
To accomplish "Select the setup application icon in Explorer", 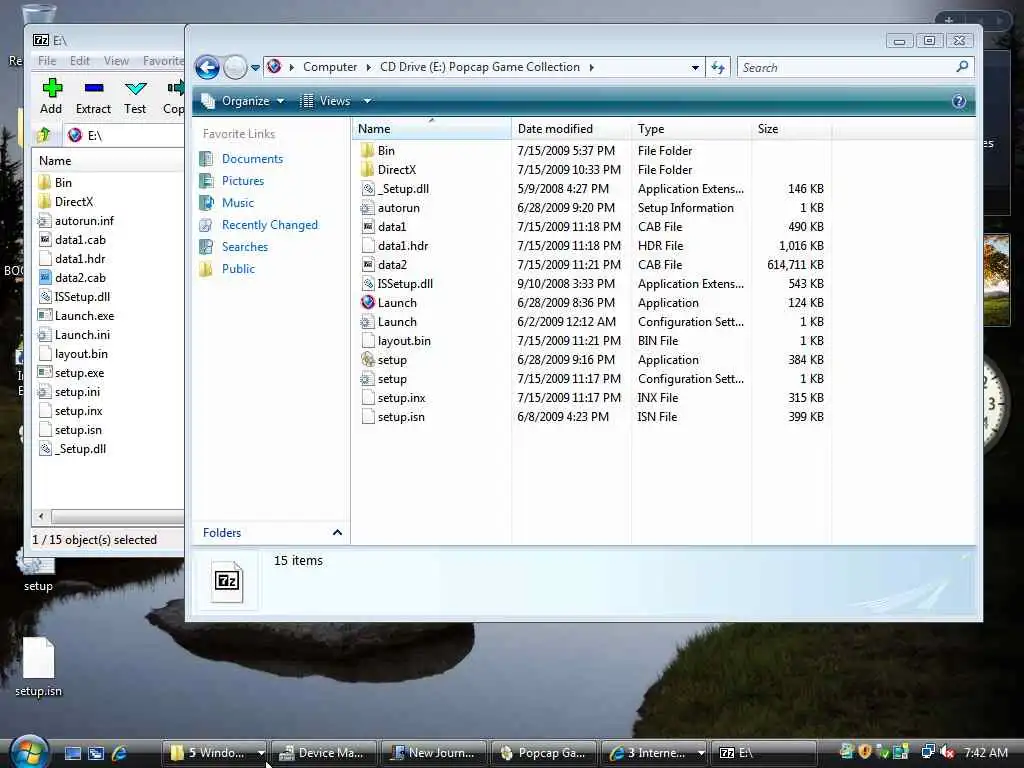I will (368, 359).
